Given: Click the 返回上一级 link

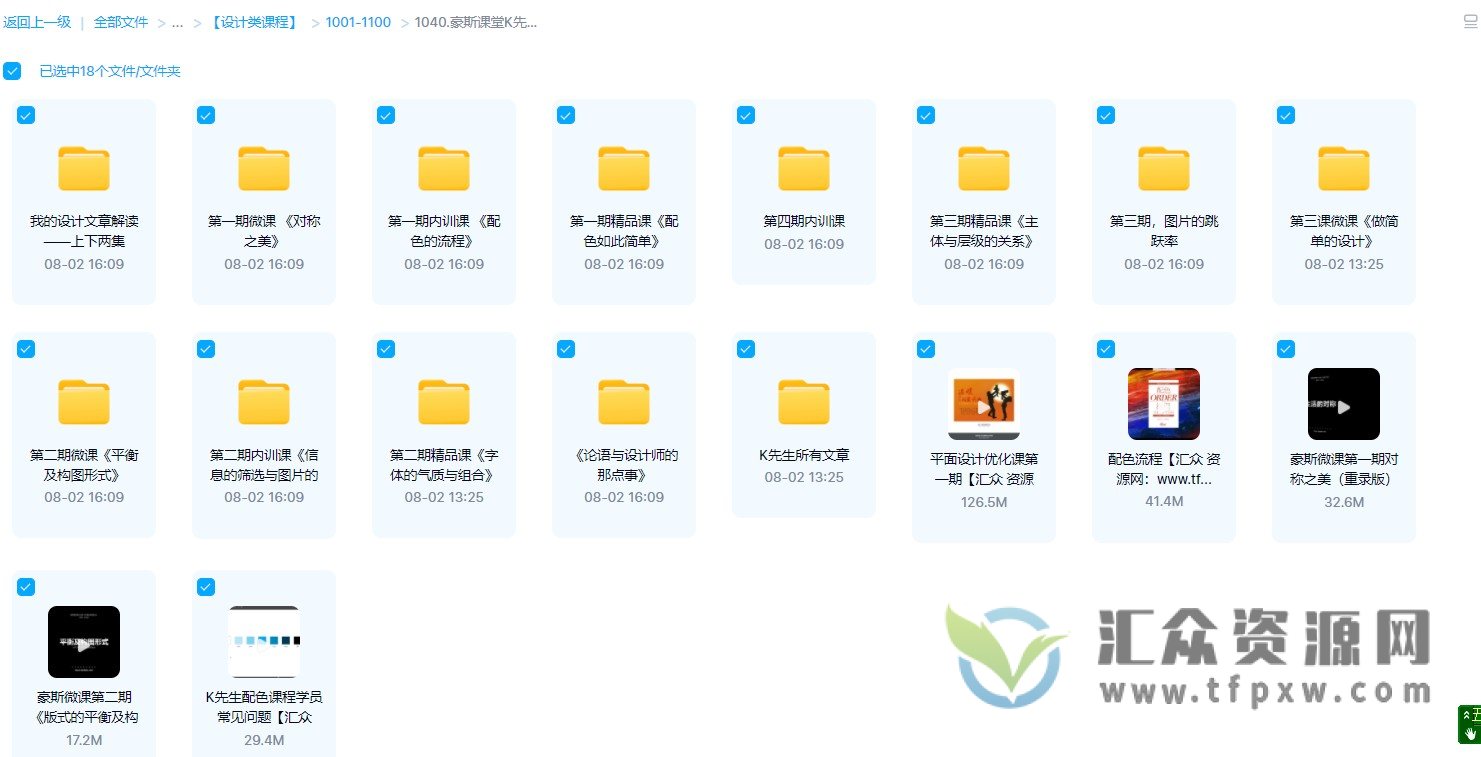Looking at the screenshot, I should pyautogui.click(x=37, y=21).
